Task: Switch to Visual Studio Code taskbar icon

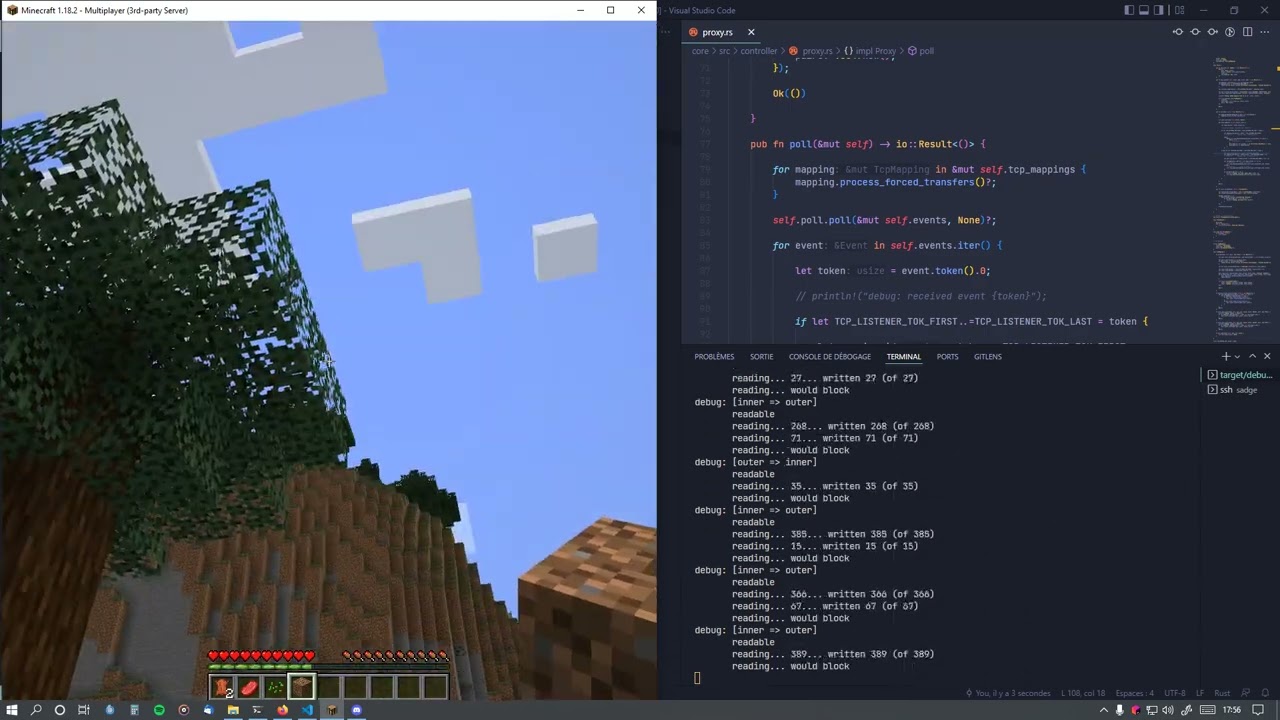Action: 307,710
